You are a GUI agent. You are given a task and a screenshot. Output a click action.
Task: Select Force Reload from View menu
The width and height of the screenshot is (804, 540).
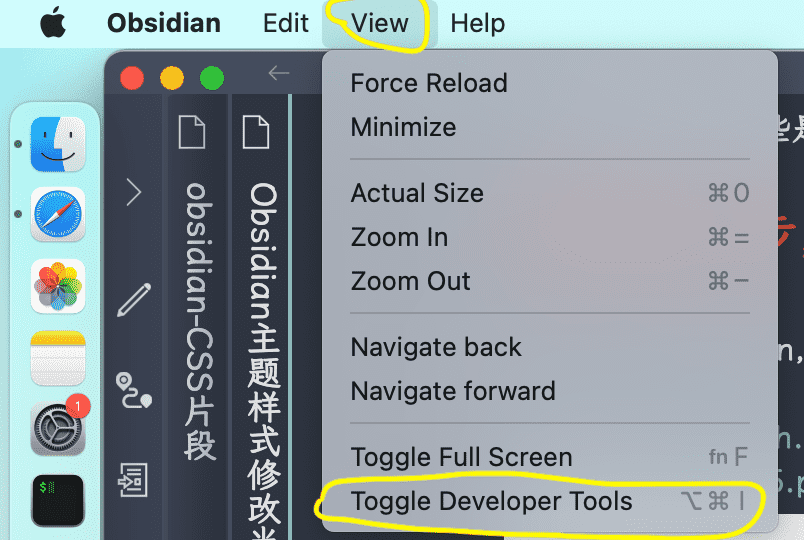point(550,83)
